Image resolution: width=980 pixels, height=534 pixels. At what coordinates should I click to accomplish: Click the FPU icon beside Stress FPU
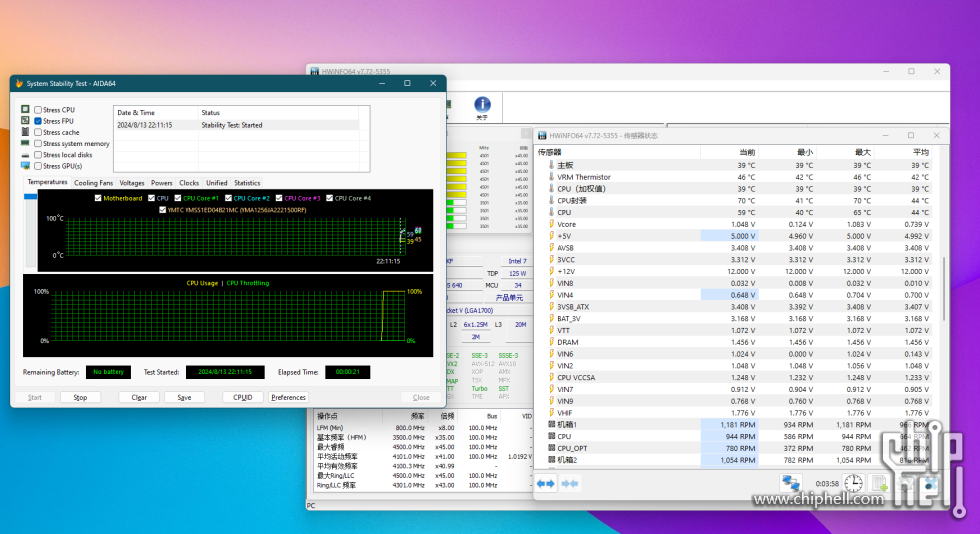coord(26,121)
